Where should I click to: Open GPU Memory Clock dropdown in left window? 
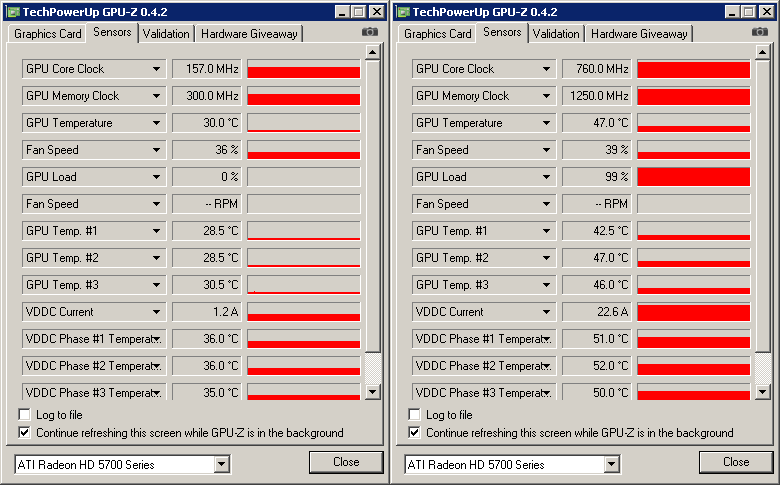coord(156,96)
